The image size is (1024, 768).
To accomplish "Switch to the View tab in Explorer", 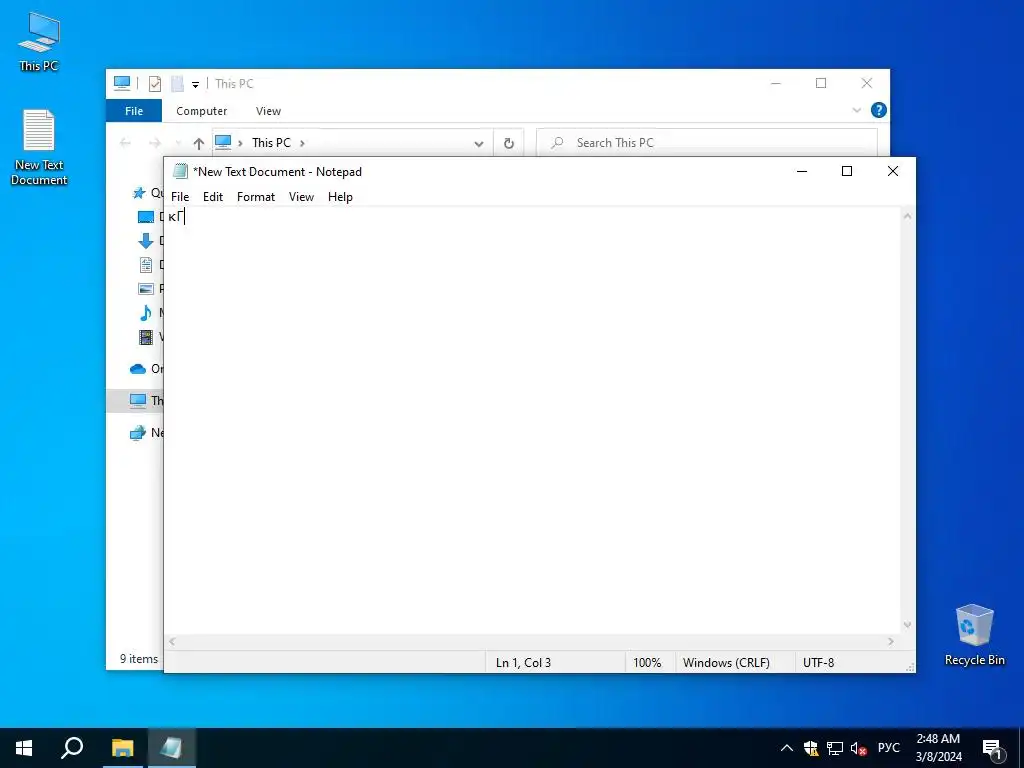I will (268, 111).
